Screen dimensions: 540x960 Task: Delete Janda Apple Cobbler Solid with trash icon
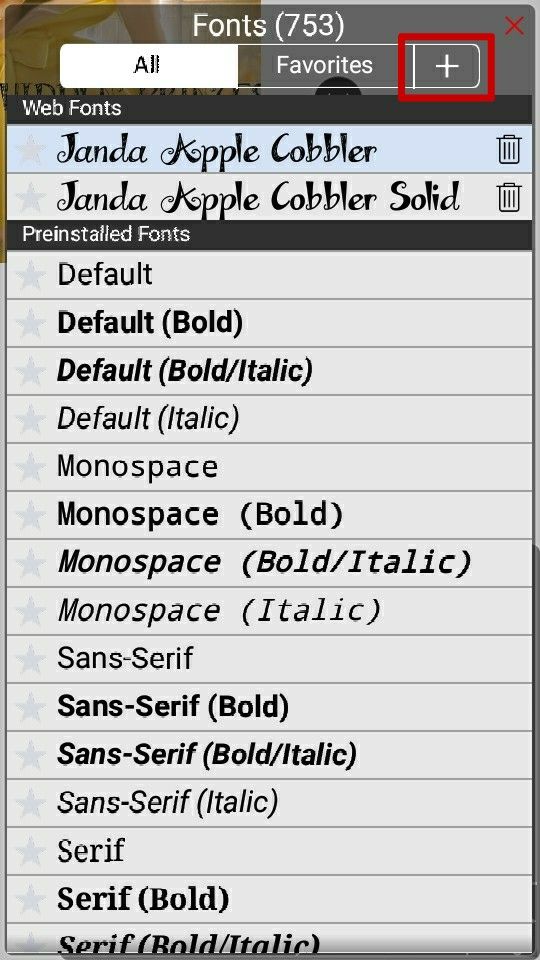coord(509,198)
